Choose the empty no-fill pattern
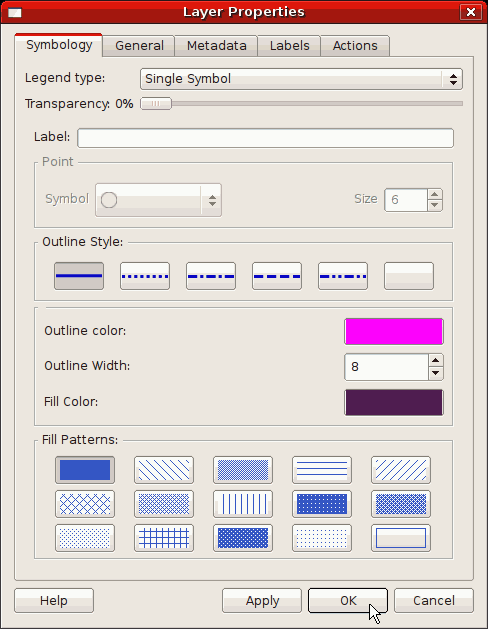Image resolution: width=488 pixels, height=629 pixels. (401, 538)
